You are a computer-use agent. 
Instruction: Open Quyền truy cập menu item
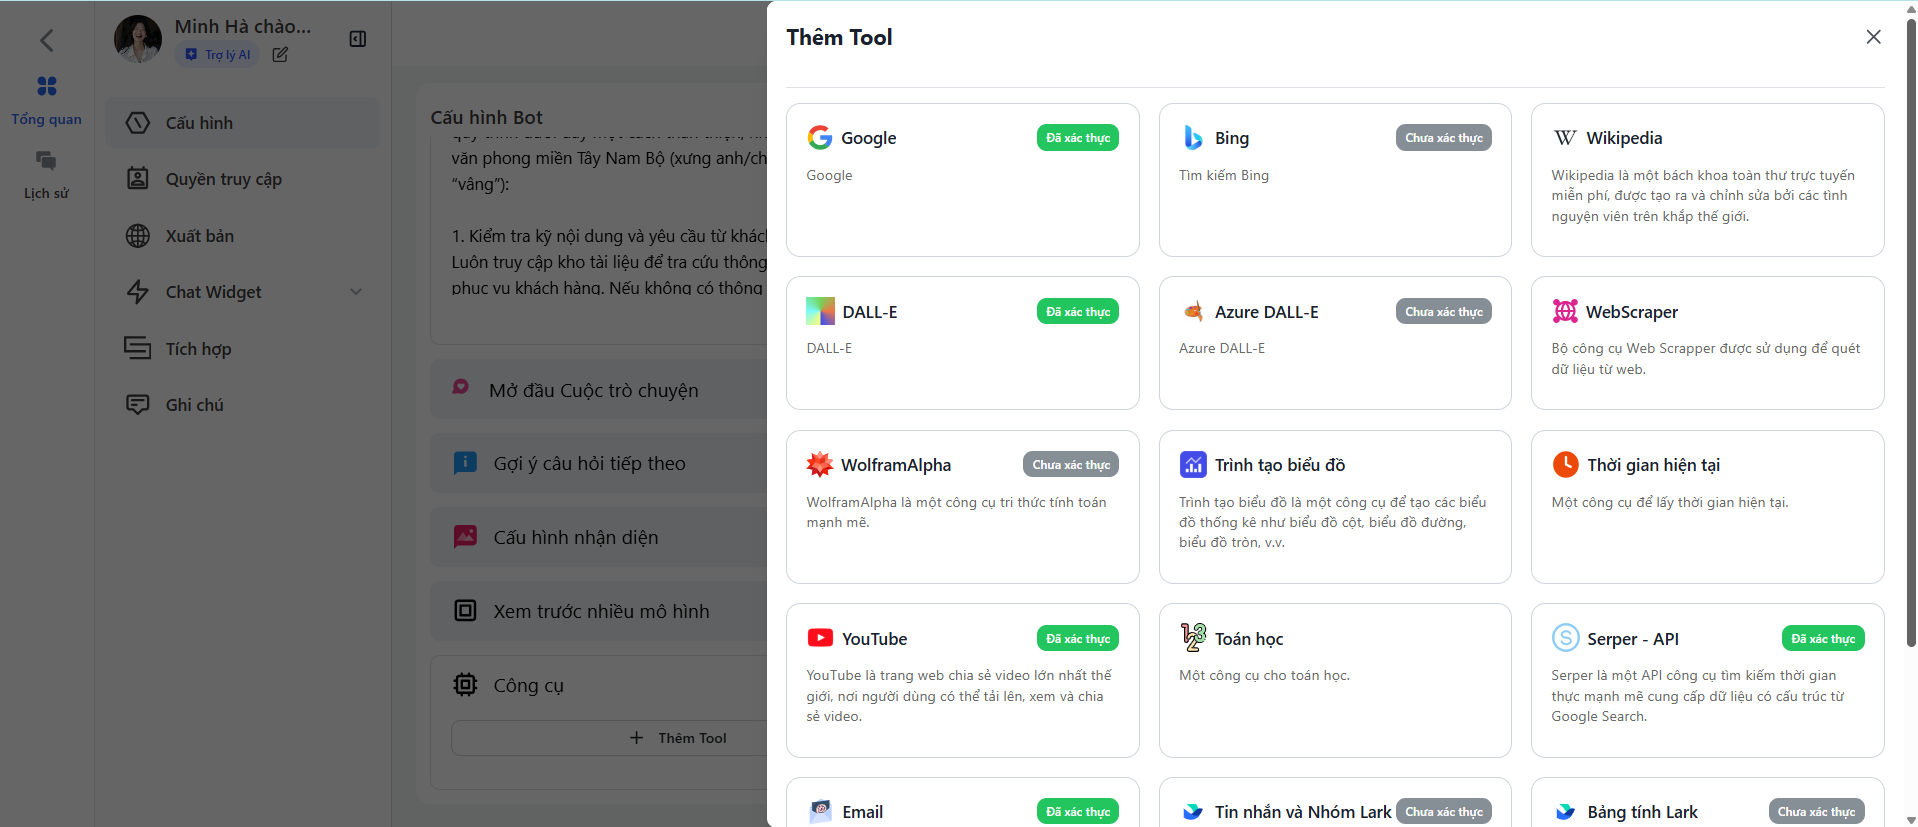pyautogui.click(x=223, y=179)
